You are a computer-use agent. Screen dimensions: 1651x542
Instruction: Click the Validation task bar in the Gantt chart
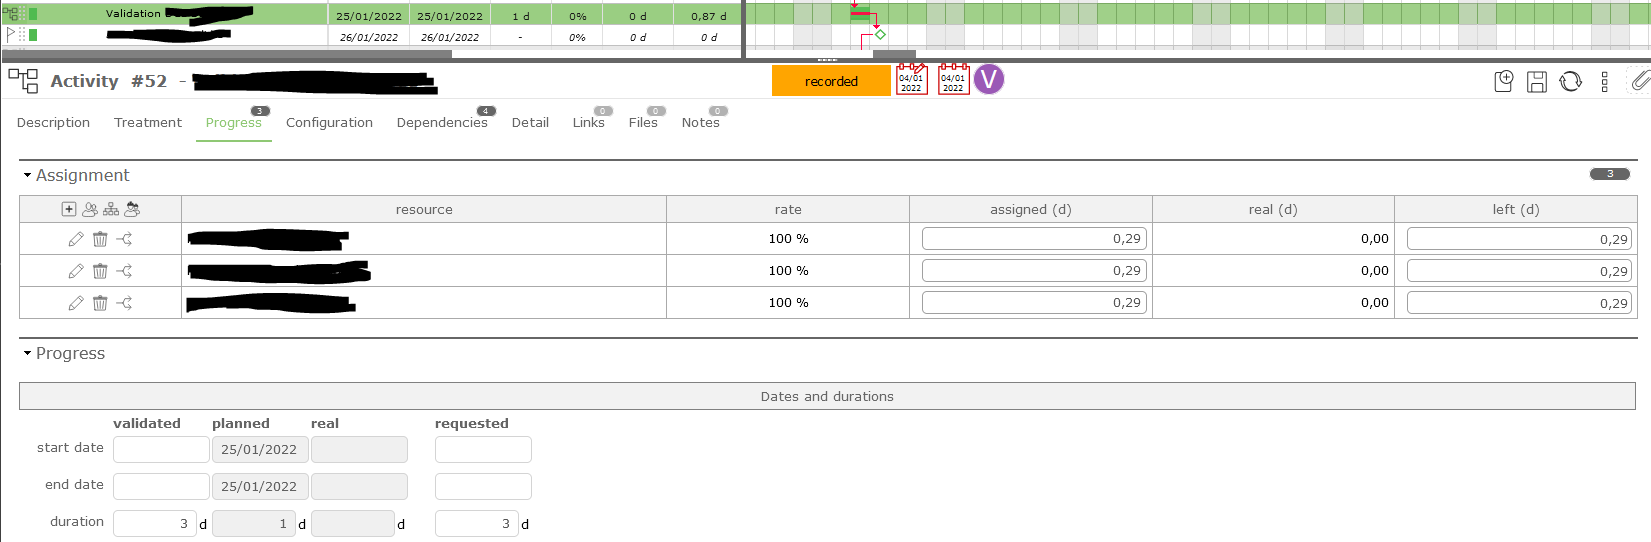(860, 14)
